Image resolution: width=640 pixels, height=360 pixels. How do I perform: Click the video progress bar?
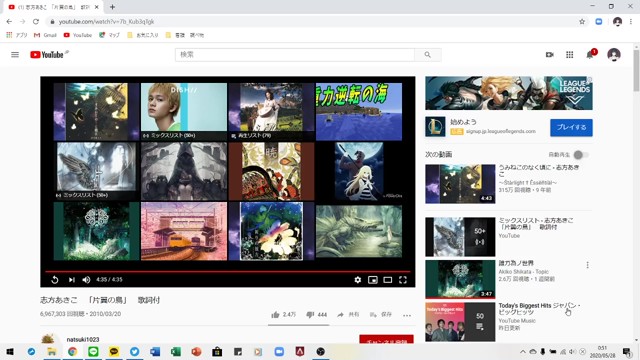tap(227, 271)
